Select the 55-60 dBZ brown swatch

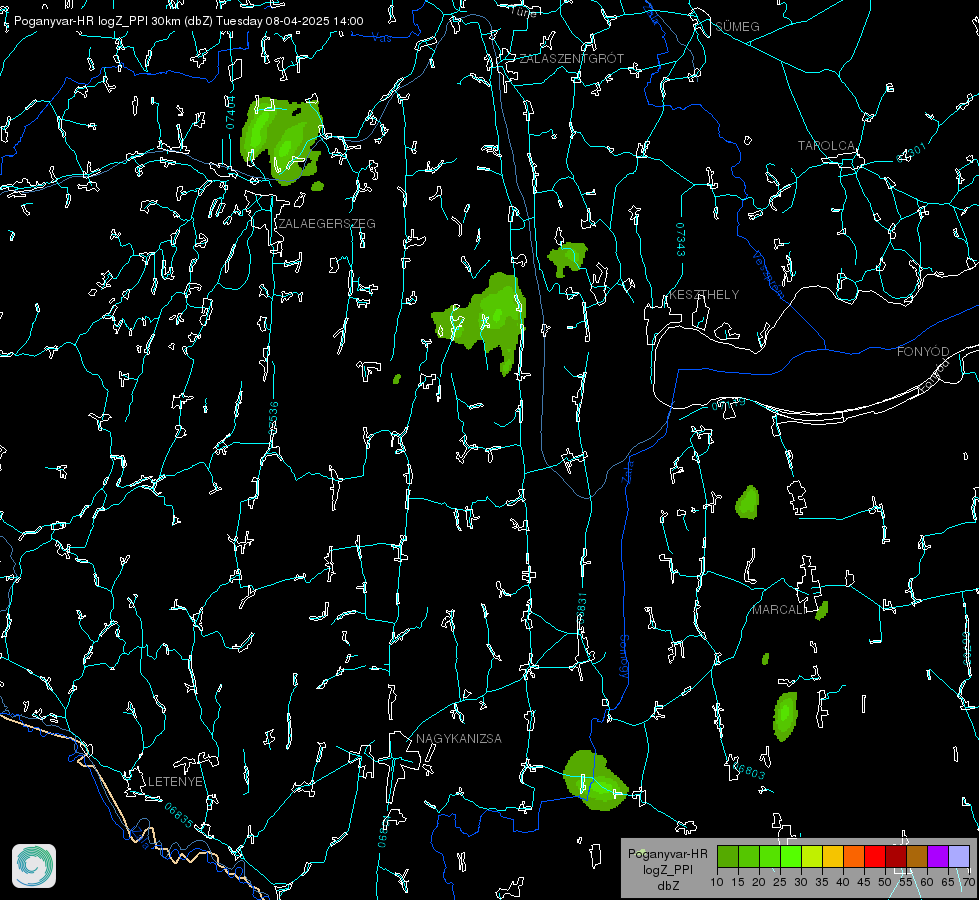tap(917, 856)
